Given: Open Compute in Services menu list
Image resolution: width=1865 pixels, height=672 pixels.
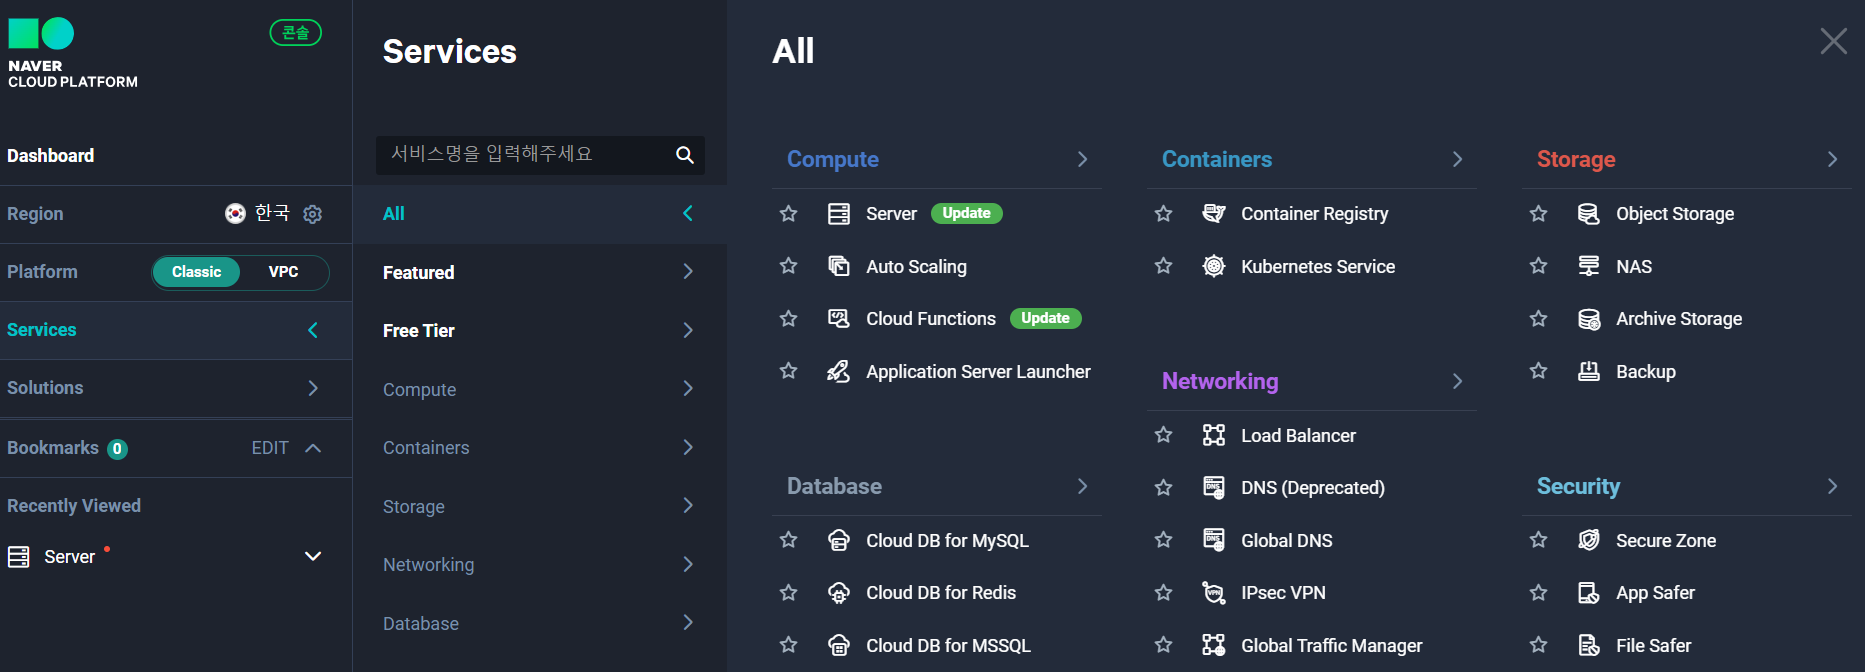Looking at the screenshot, I should (x=540, y=389).
